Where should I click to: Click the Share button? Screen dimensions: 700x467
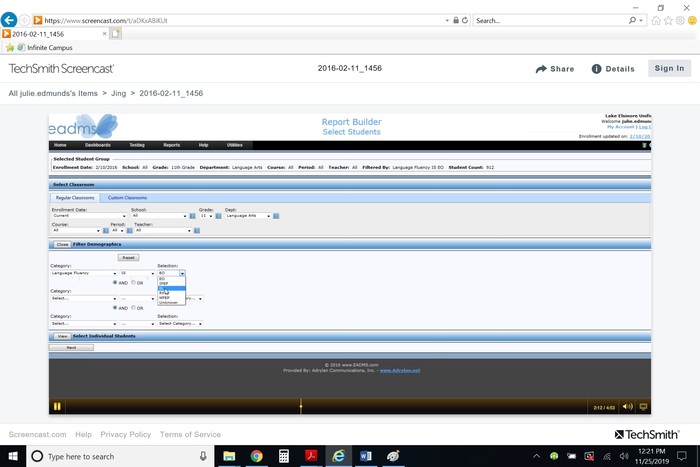(555, 69)
